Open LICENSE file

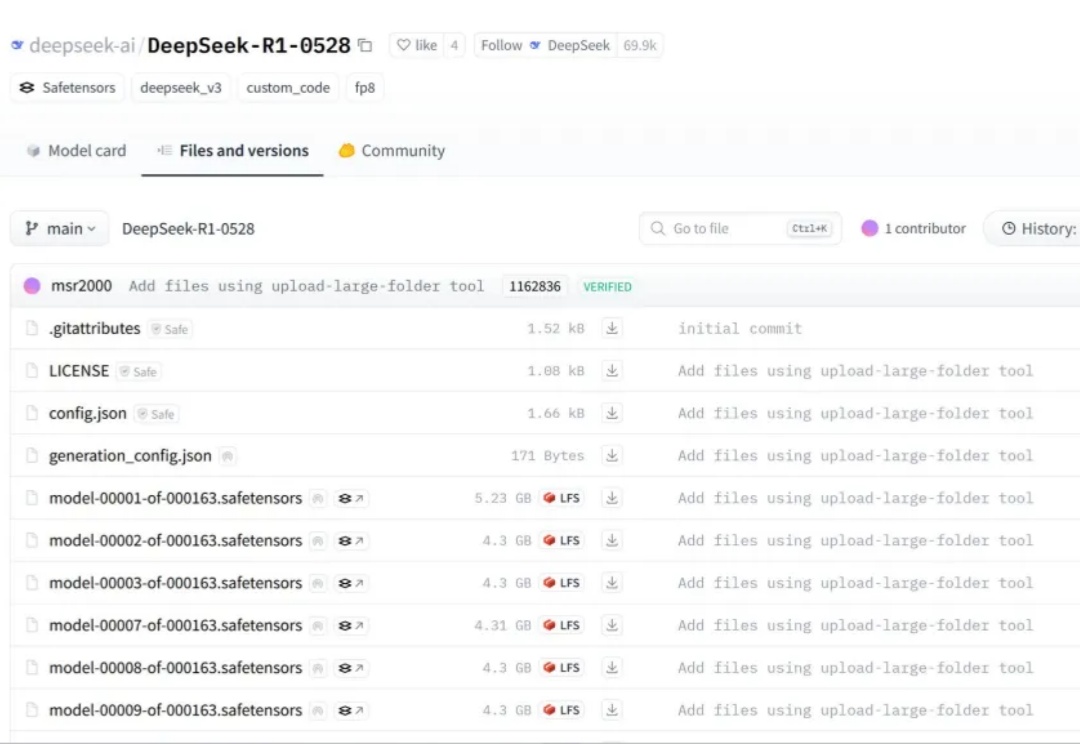(79, 371)
